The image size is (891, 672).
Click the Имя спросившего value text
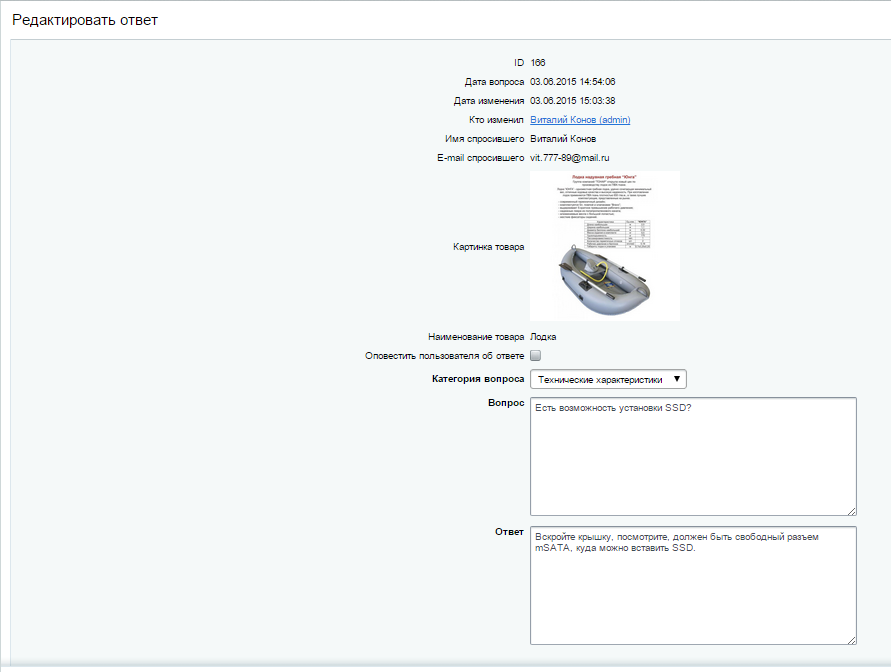pyautogui.click(x=563, y=139)
